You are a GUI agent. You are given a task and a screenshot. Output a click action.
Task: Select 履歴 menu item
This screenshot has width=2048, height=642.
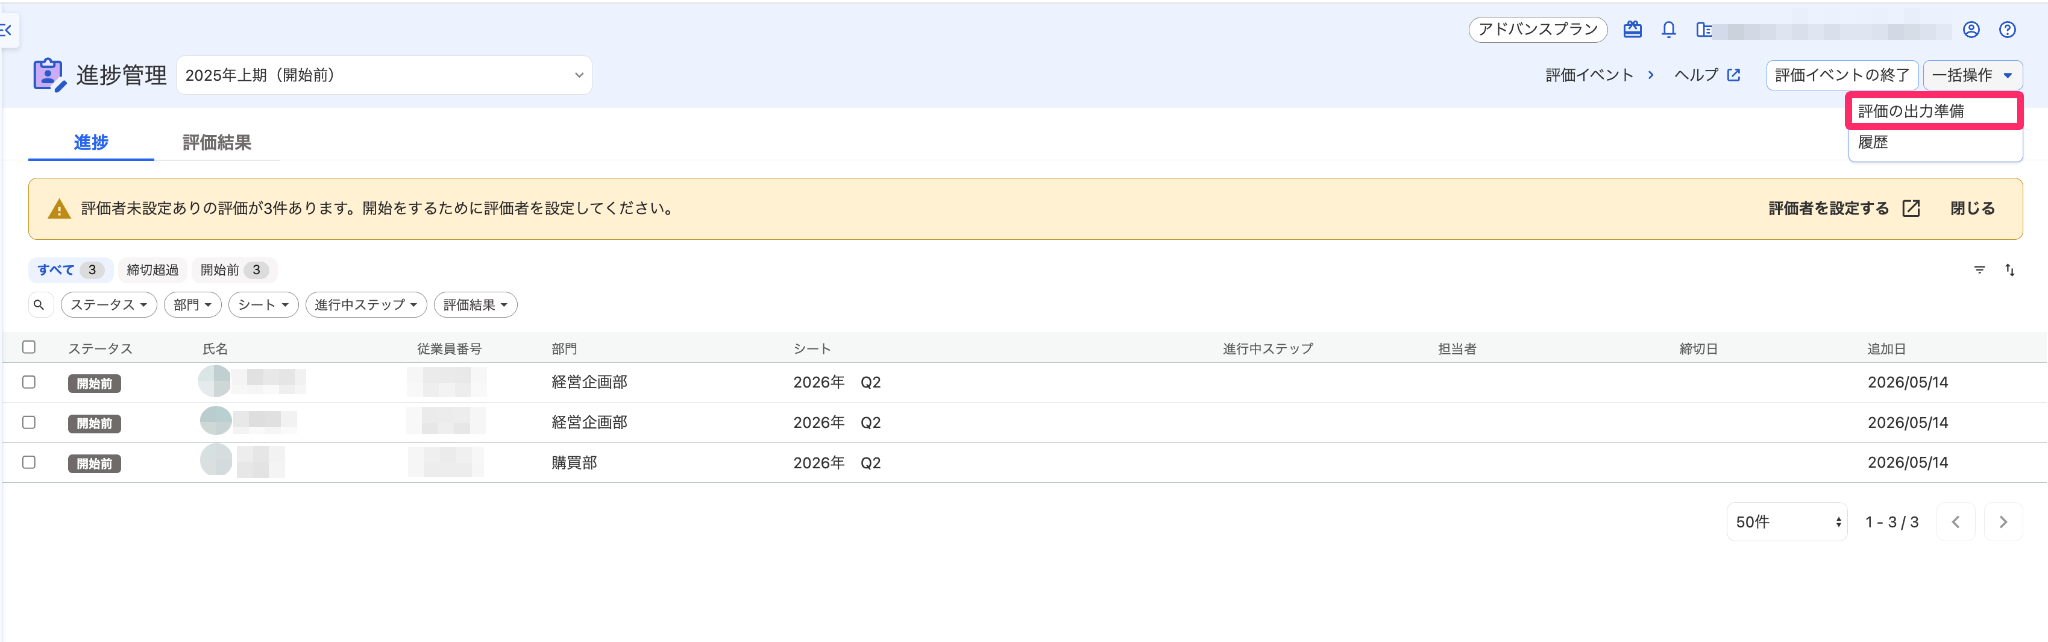pyautogui.click(x=1934, y=142)
